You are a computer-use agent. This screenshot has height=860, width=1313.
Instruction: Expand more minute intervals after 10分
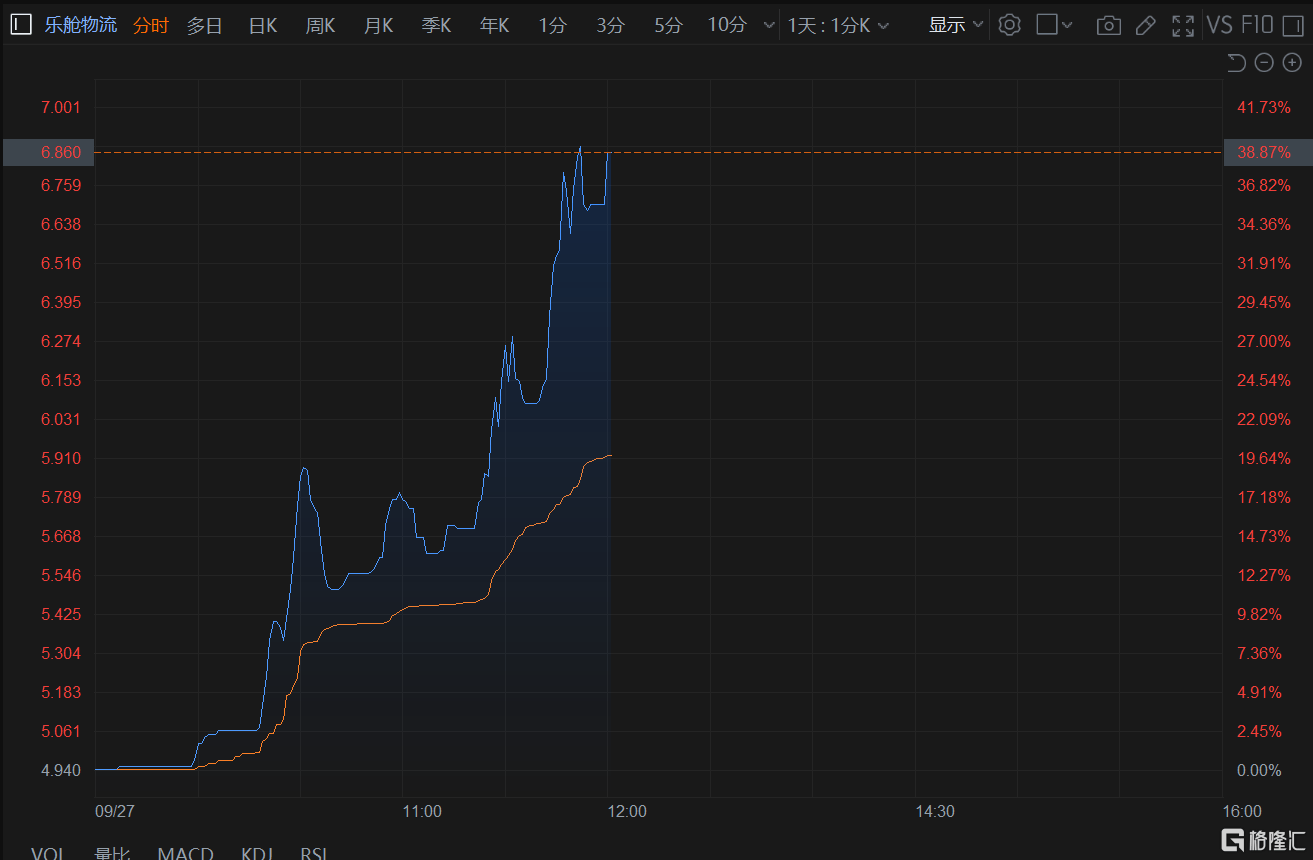click(x=768, y=25)
